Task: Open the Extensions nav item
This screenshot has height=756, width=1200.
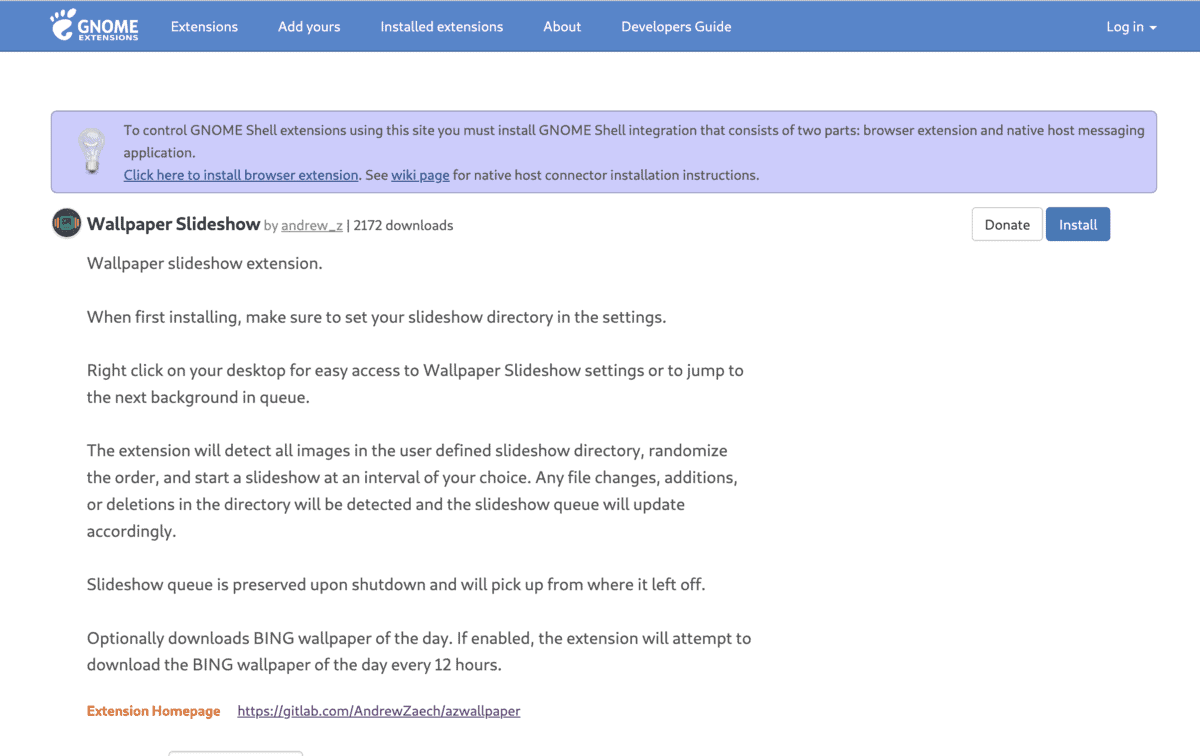Action: pos(204,26)
